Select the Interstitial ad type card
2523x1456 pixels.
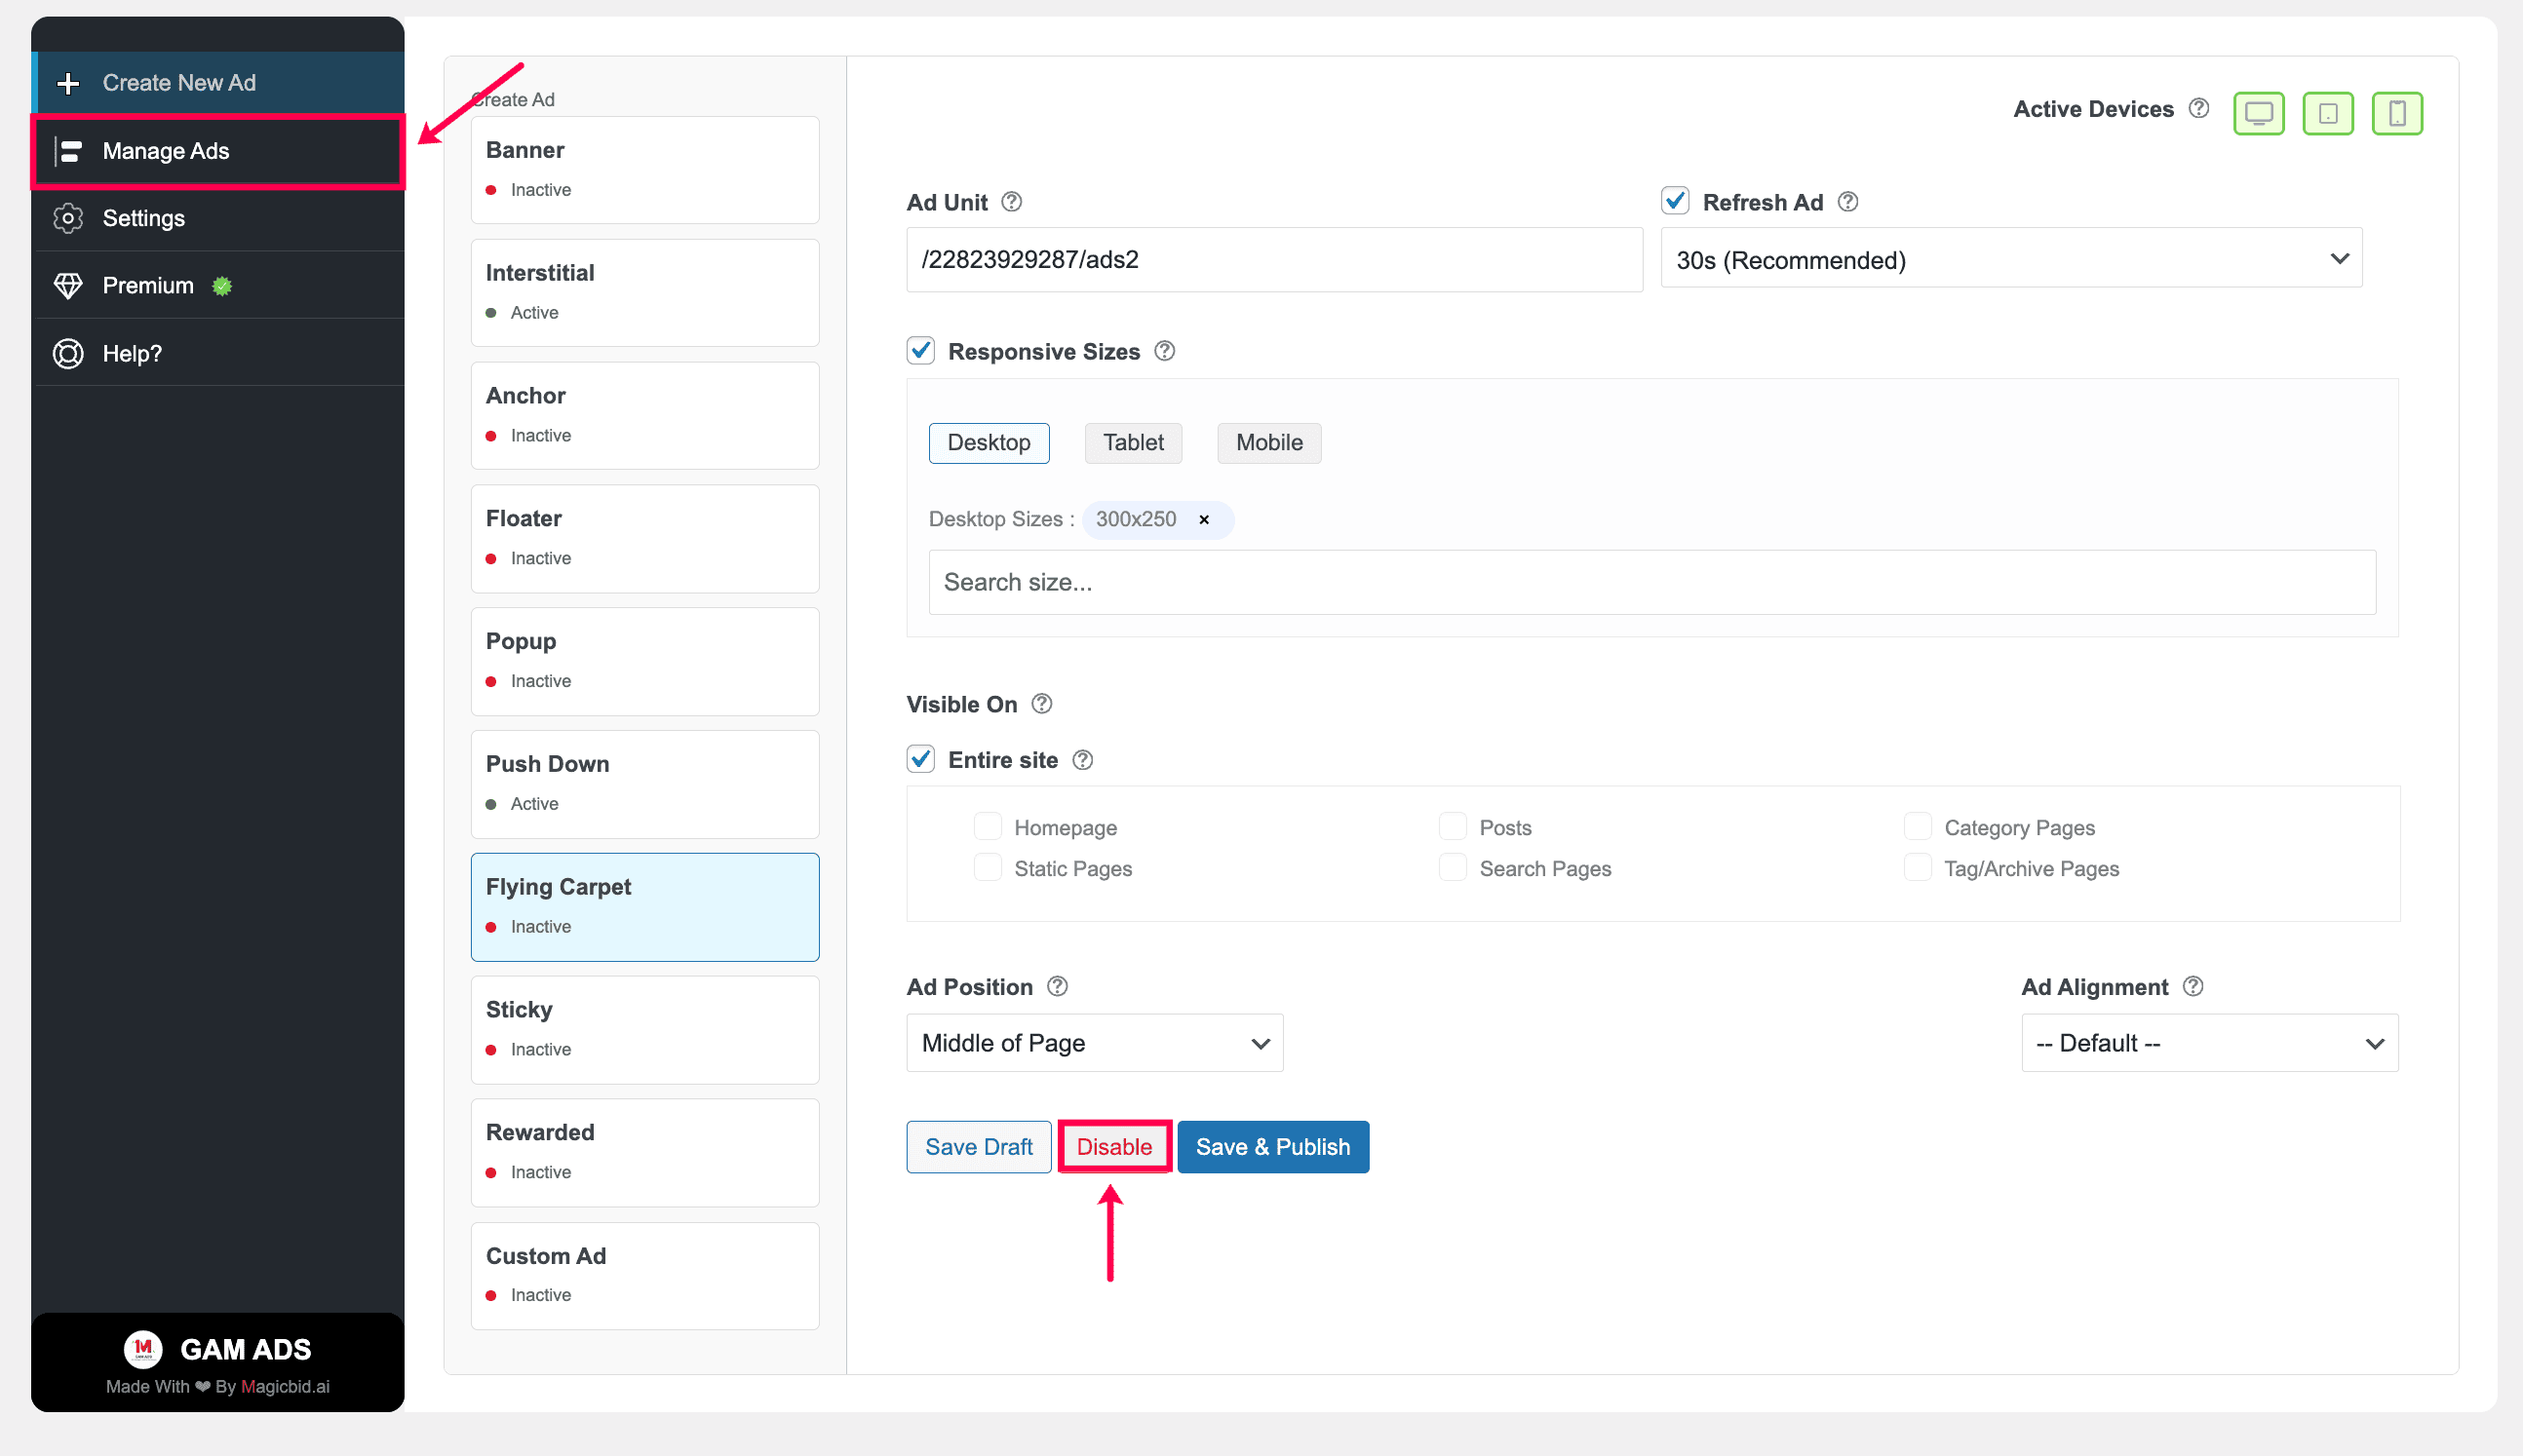click(645, 293)
